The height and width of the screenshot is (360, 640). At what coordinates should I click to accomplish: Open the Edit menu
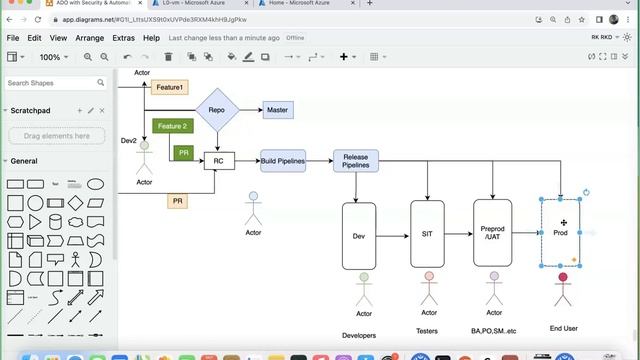34,38
